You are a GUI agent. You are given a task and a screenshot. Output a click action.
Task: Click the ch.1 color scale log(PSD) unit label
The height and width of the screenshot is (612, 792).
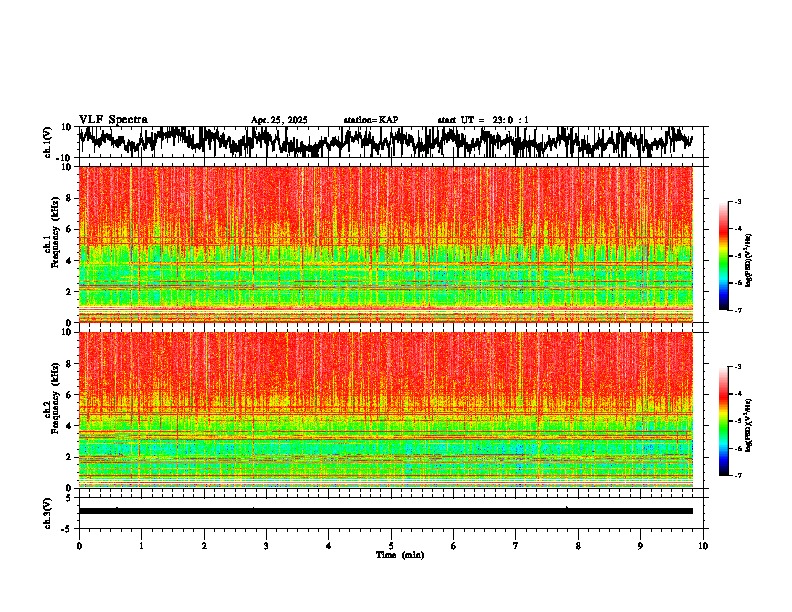pyautogui.click(x=750, y=261)
